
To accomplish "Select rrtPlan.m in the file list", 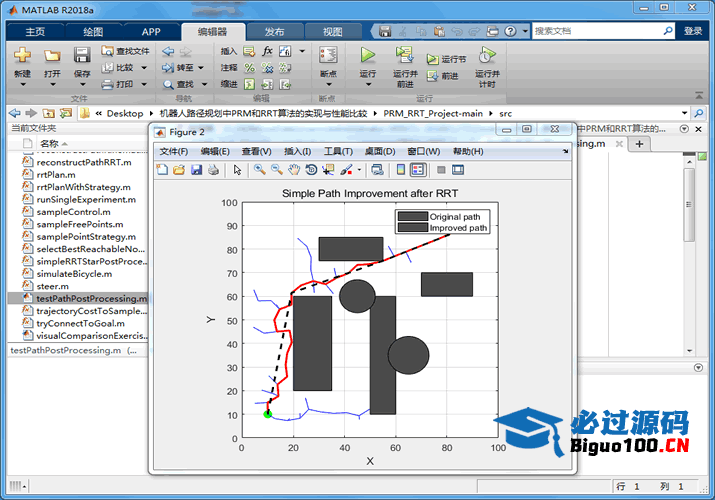I will (x=56, y=174).
